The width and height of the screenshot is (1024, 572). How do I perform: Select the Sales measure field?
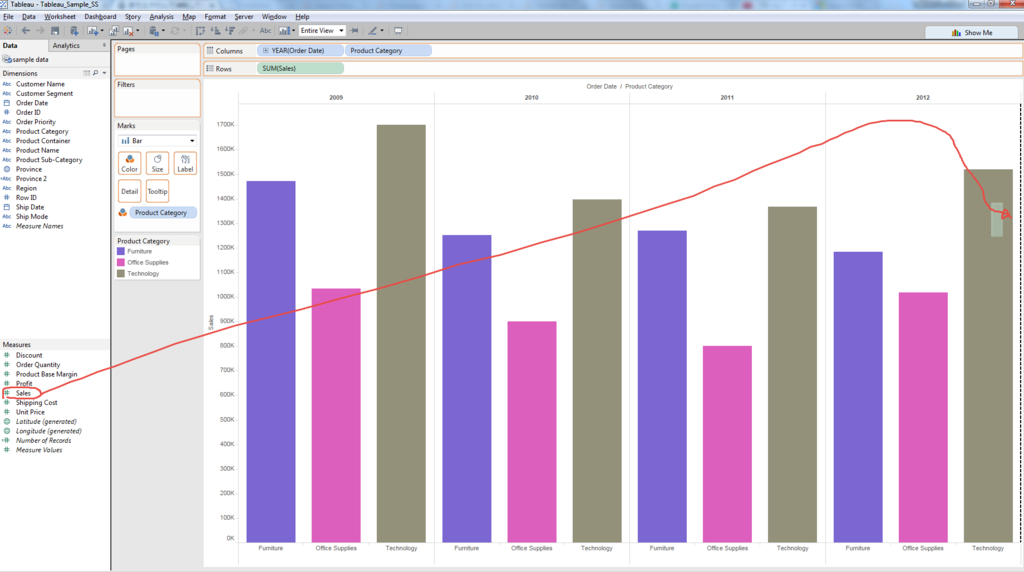coord(24,393)
